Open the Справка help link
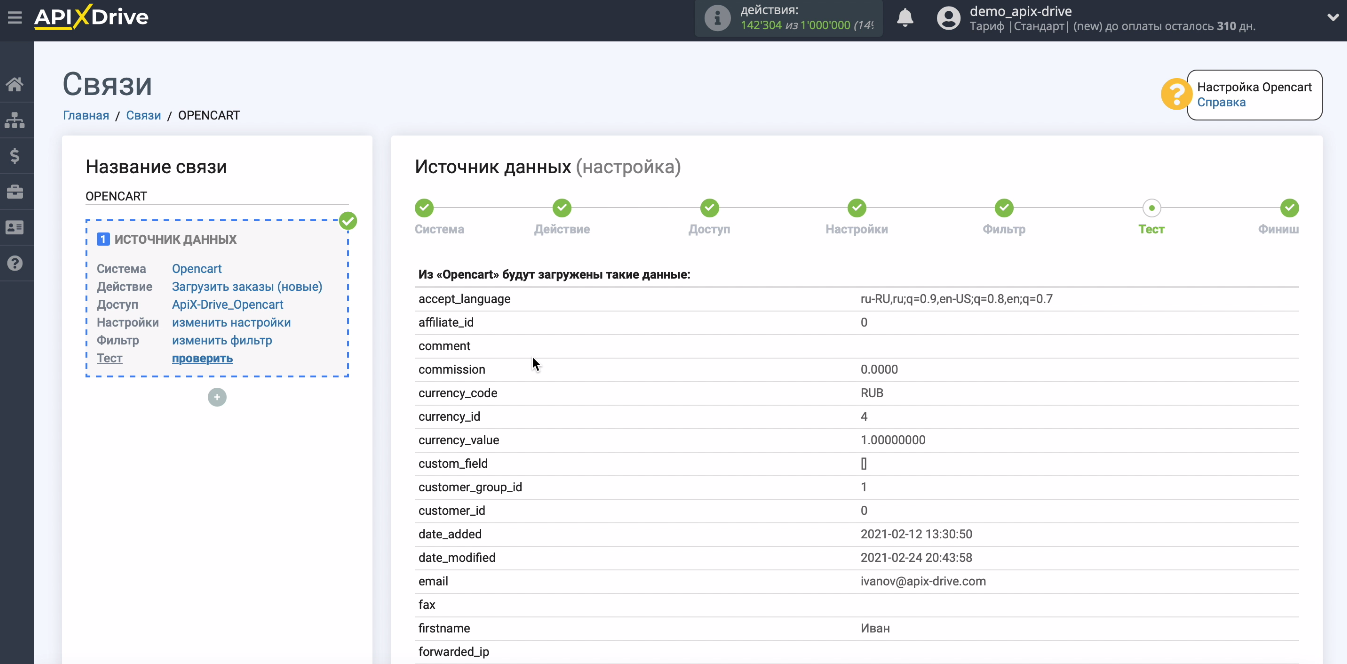Image resolution: width=1347 pixels, height=664 pixels. 1221,102
